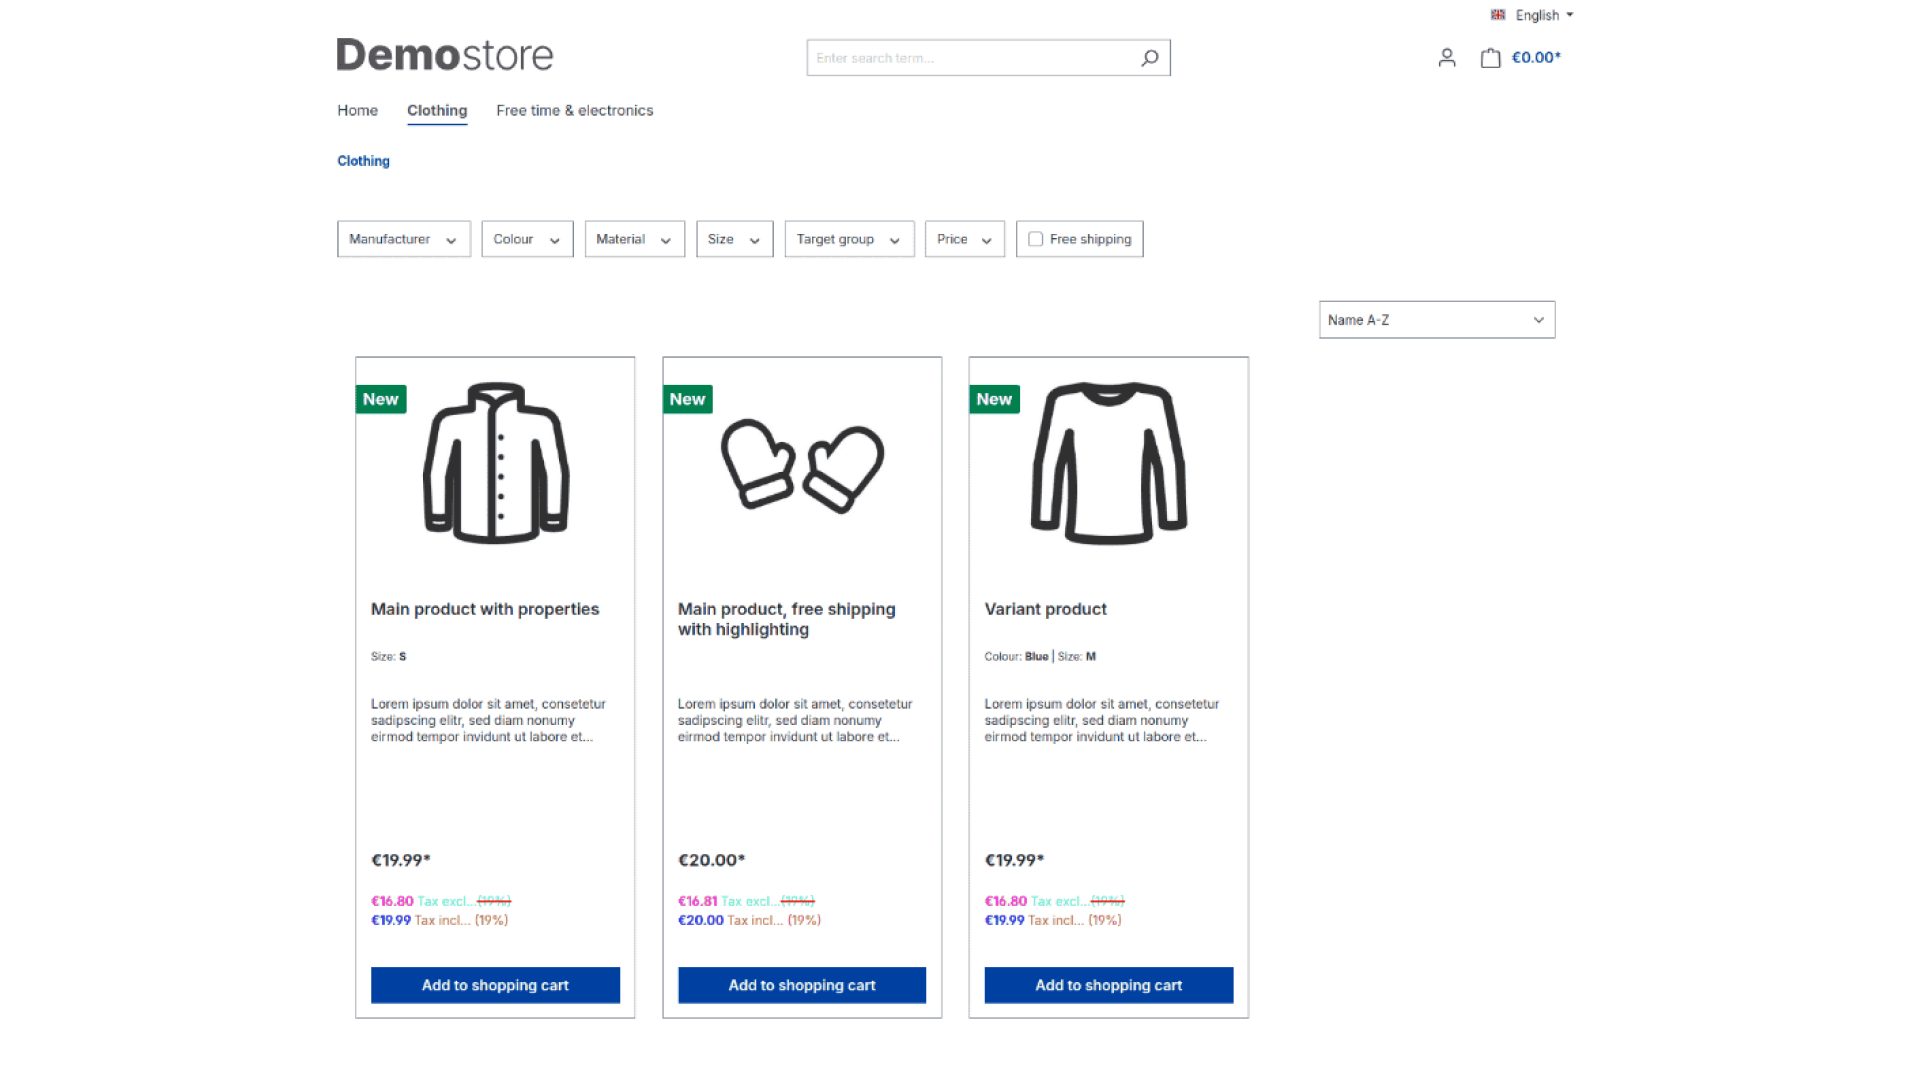The height and width of the screenshot is (1080, 1920).
Task: Click the €0.00 cart total
Action: tap(1536, 58)
